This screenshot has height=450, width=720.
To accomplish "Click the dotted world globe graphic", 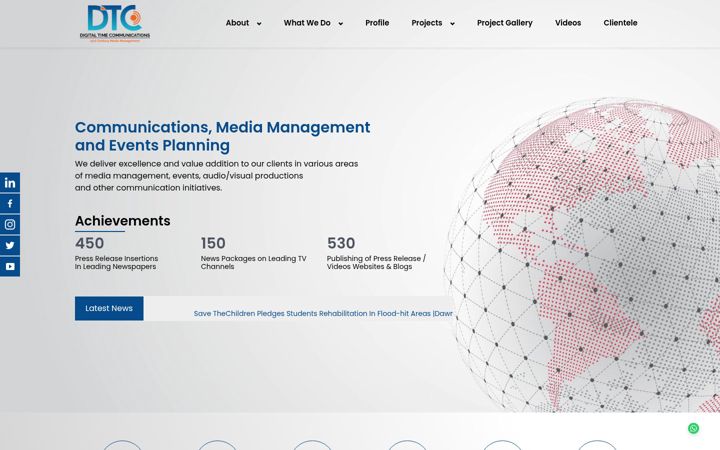I will point(583,255).
